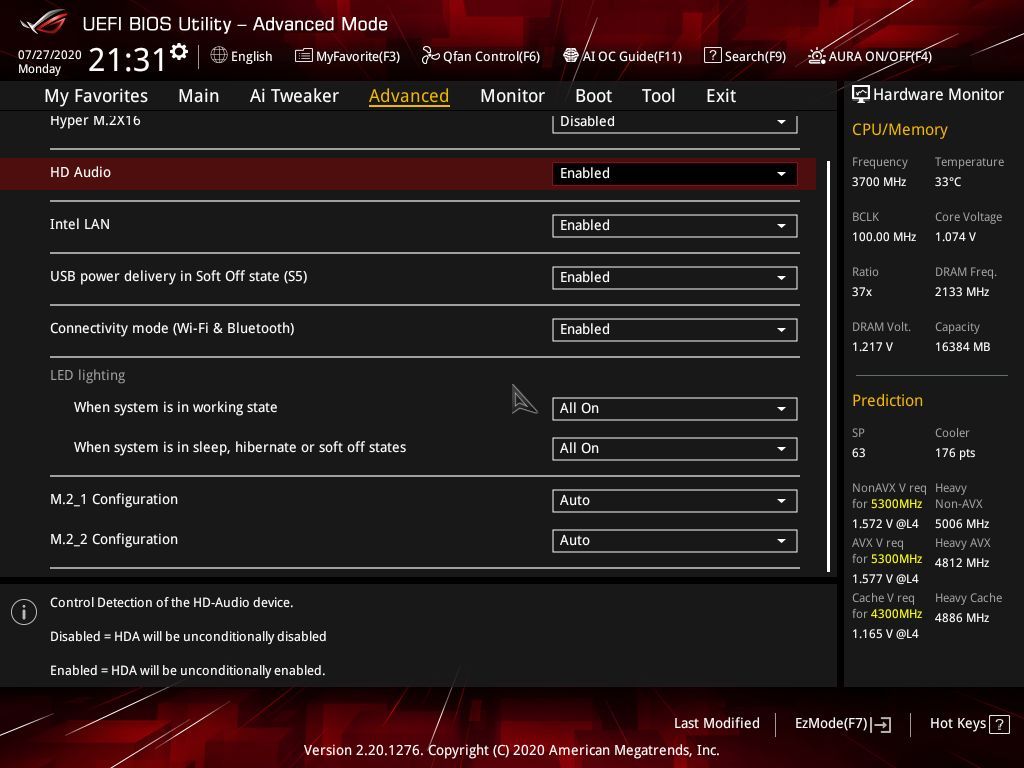This screenshot has width=1024, height=768.
Task: Click the Last Modified button
Action: click(x=716, y=724)
